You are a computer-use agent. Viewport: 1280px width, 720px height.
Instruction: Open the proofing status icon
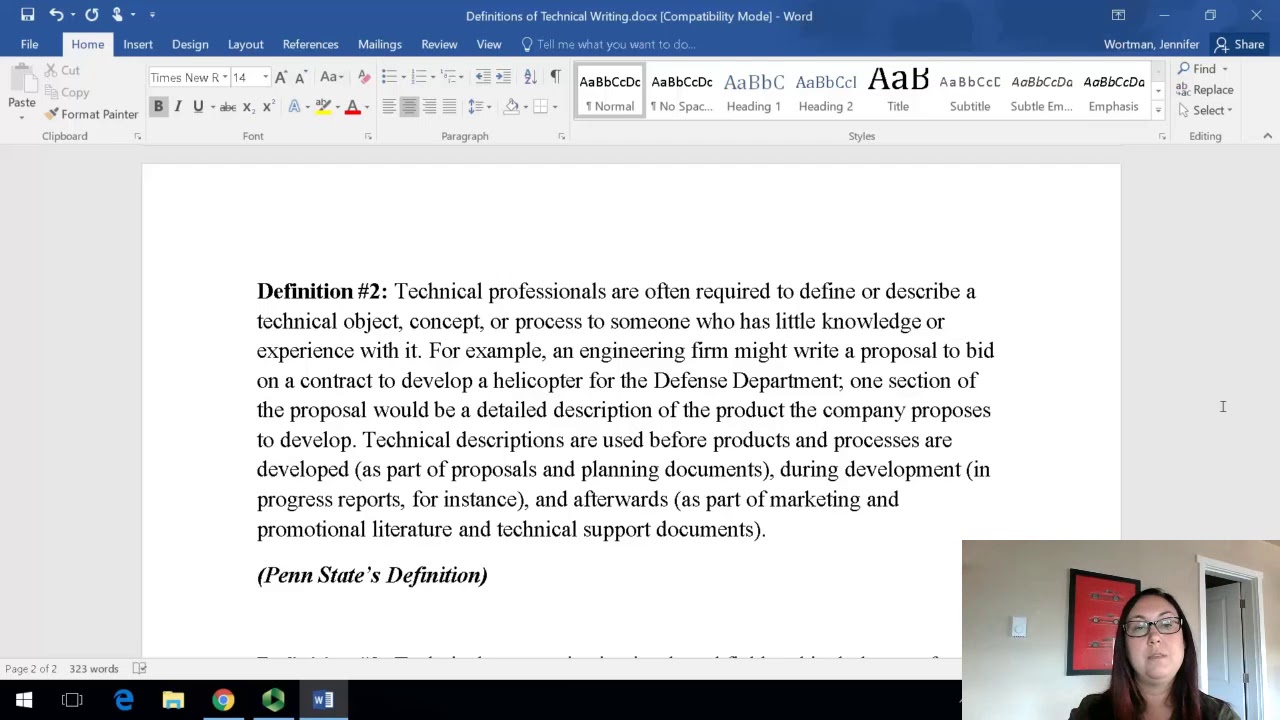point(140,669)
